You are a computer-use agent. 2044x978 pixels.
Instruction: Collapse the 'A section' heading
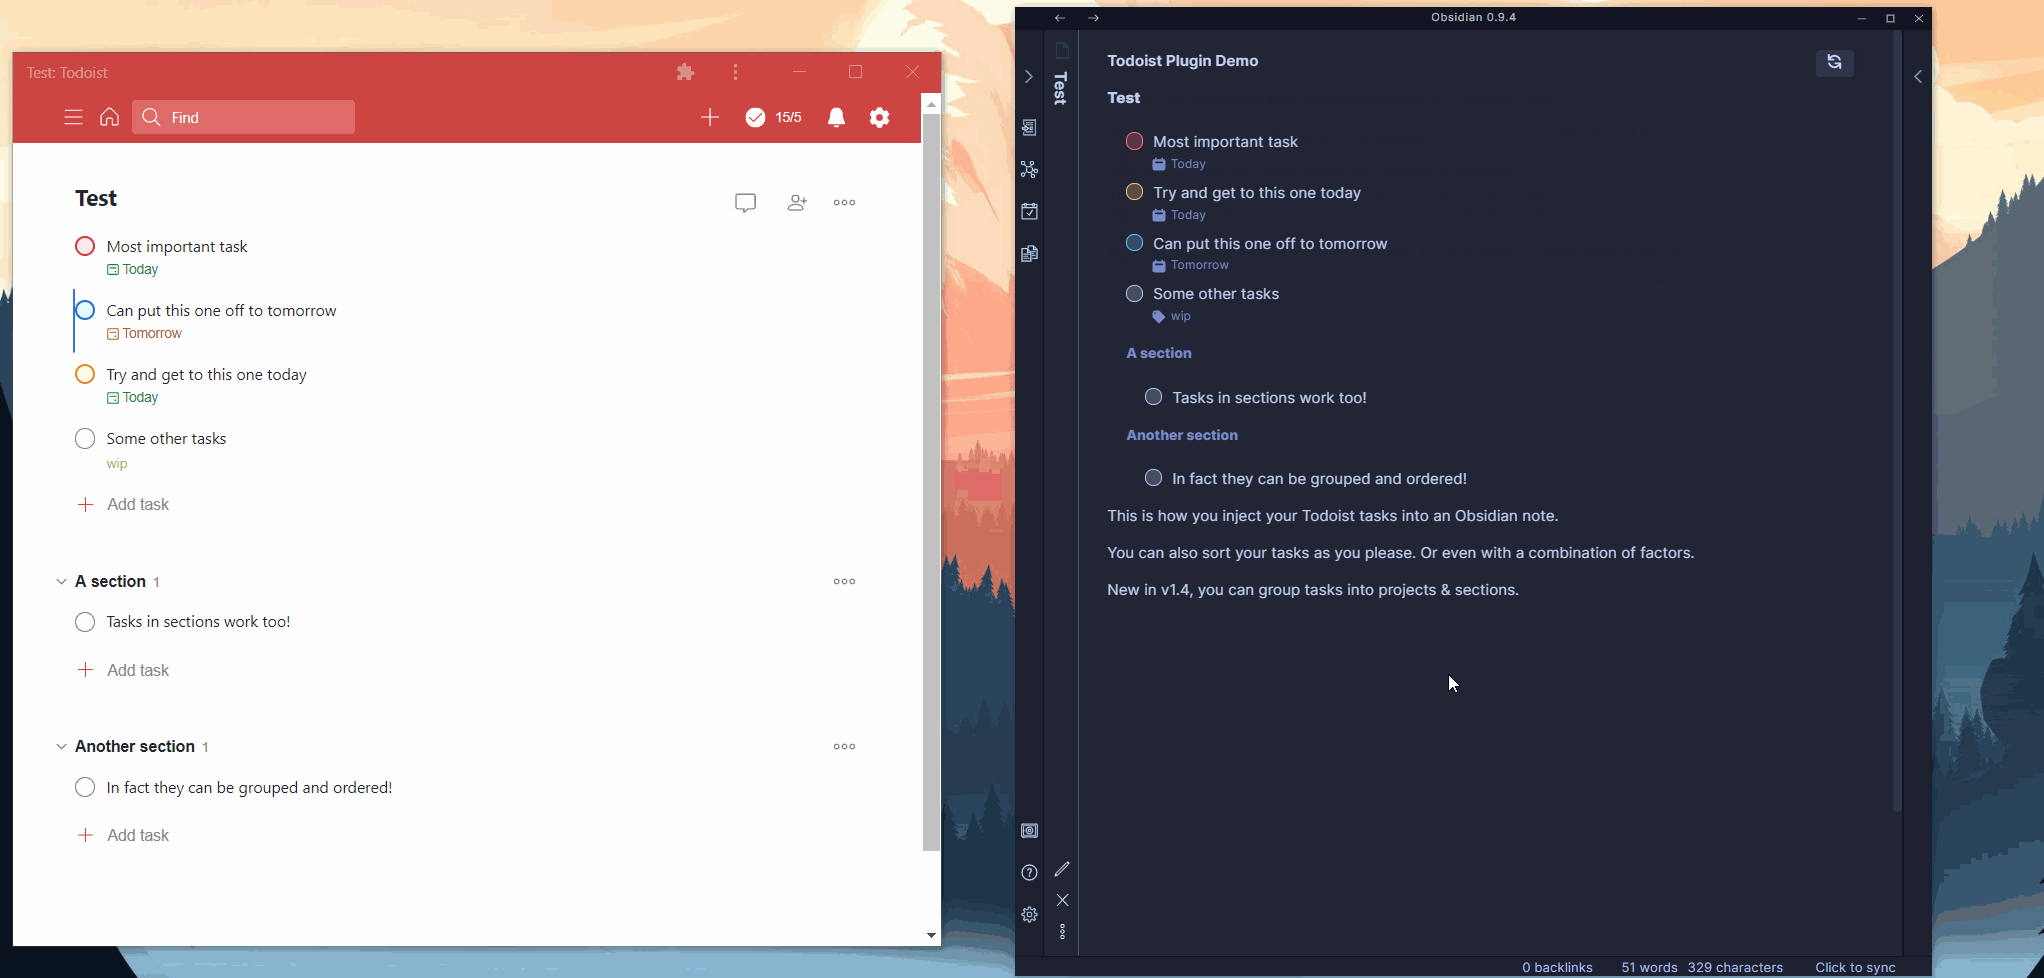point(61,581)
